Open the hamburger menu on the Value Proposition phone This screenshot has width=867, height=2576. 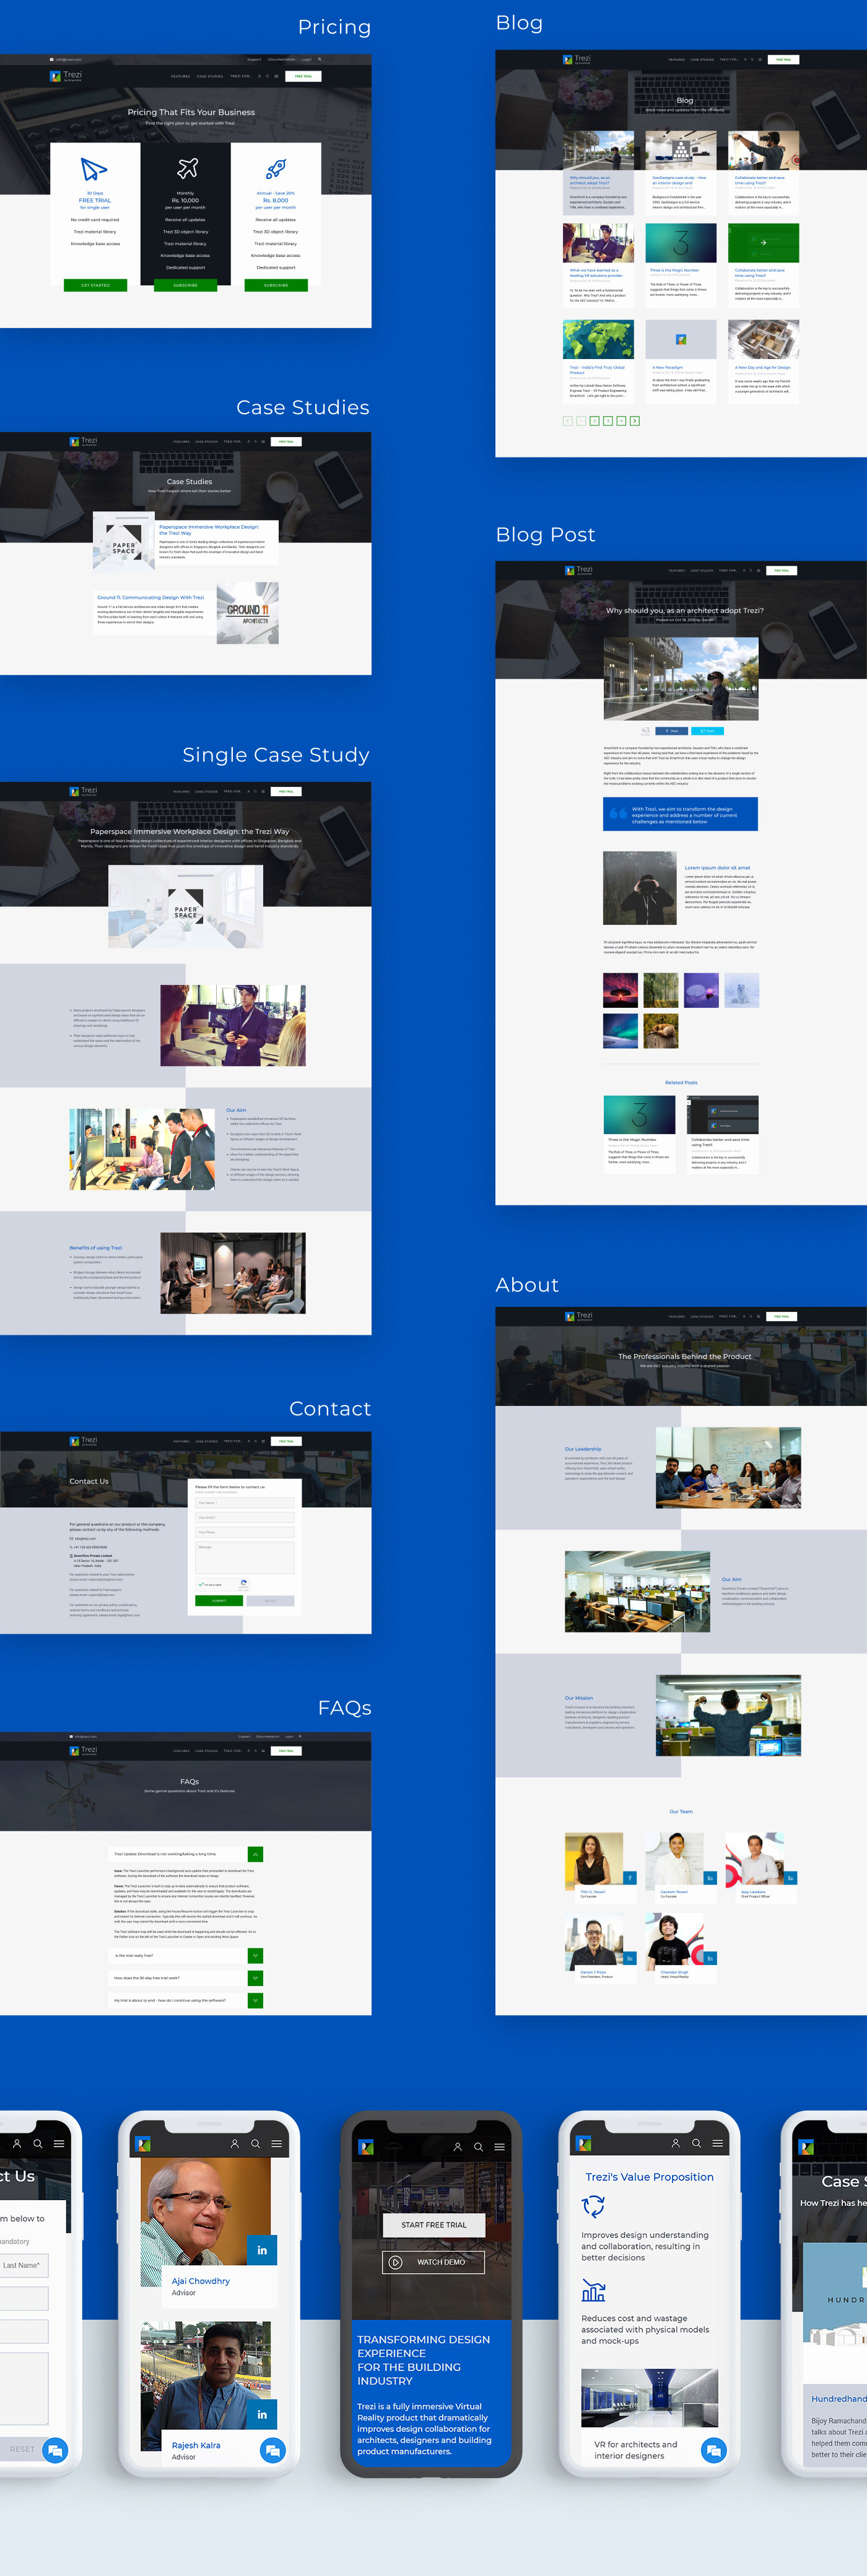[x=717, y=2143]
